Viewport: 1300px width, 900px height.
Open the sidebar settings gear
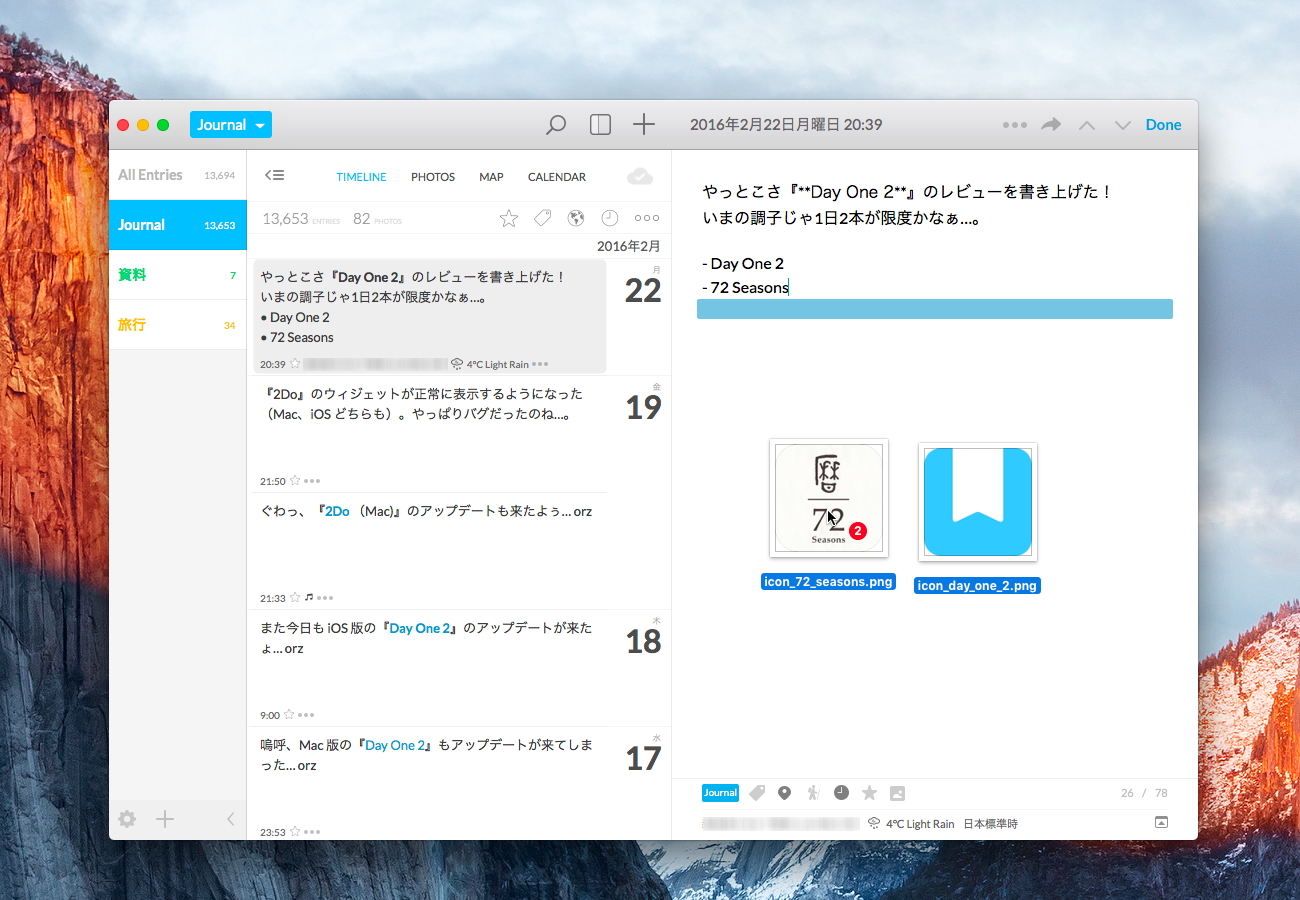tap(127, 819)
